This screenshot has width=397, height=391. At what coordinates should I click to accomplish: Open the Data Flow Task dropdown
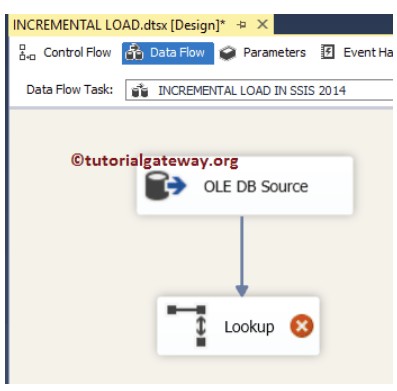[x=259, y=90]
